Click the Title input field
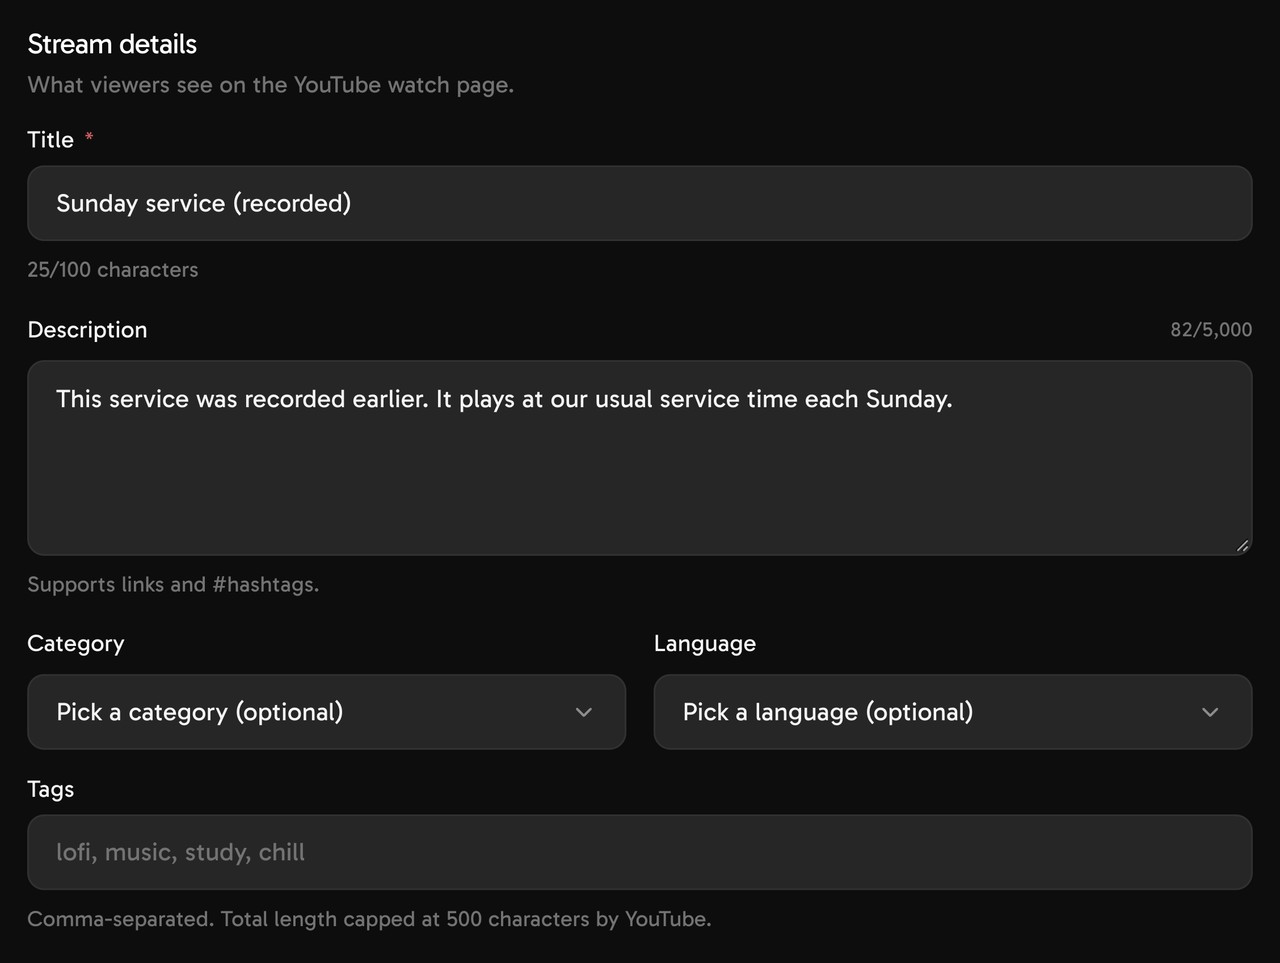The height and width of the screenshot is (963, 1280). [640, 203]
